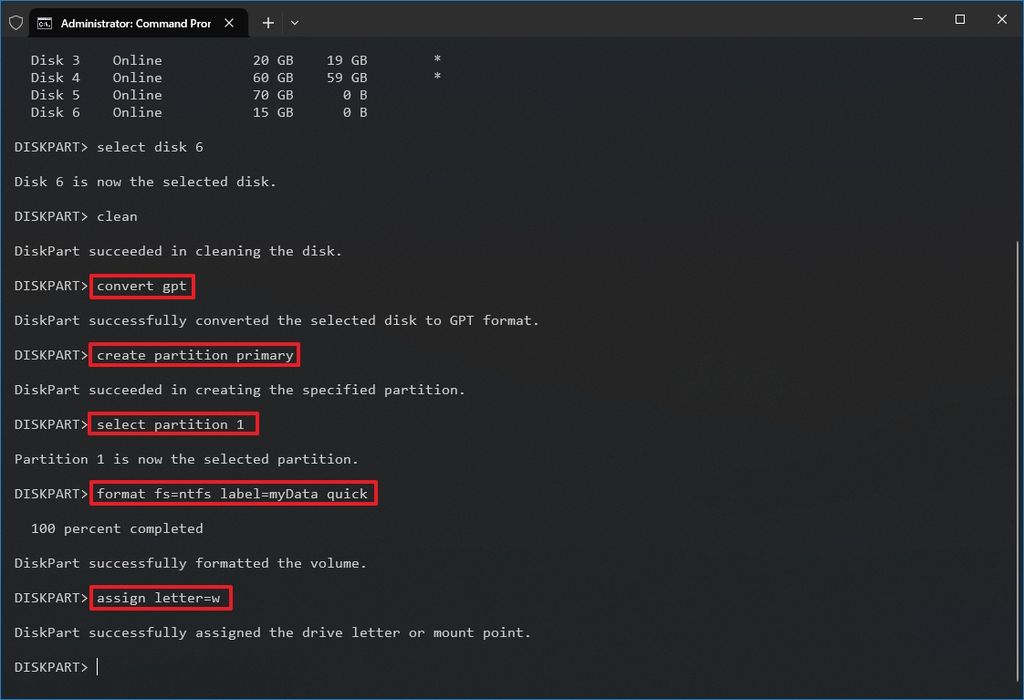Screen dimensions: 1024x700
Task: Click the maximize button of the terminal window
Action: click(959, 19)
